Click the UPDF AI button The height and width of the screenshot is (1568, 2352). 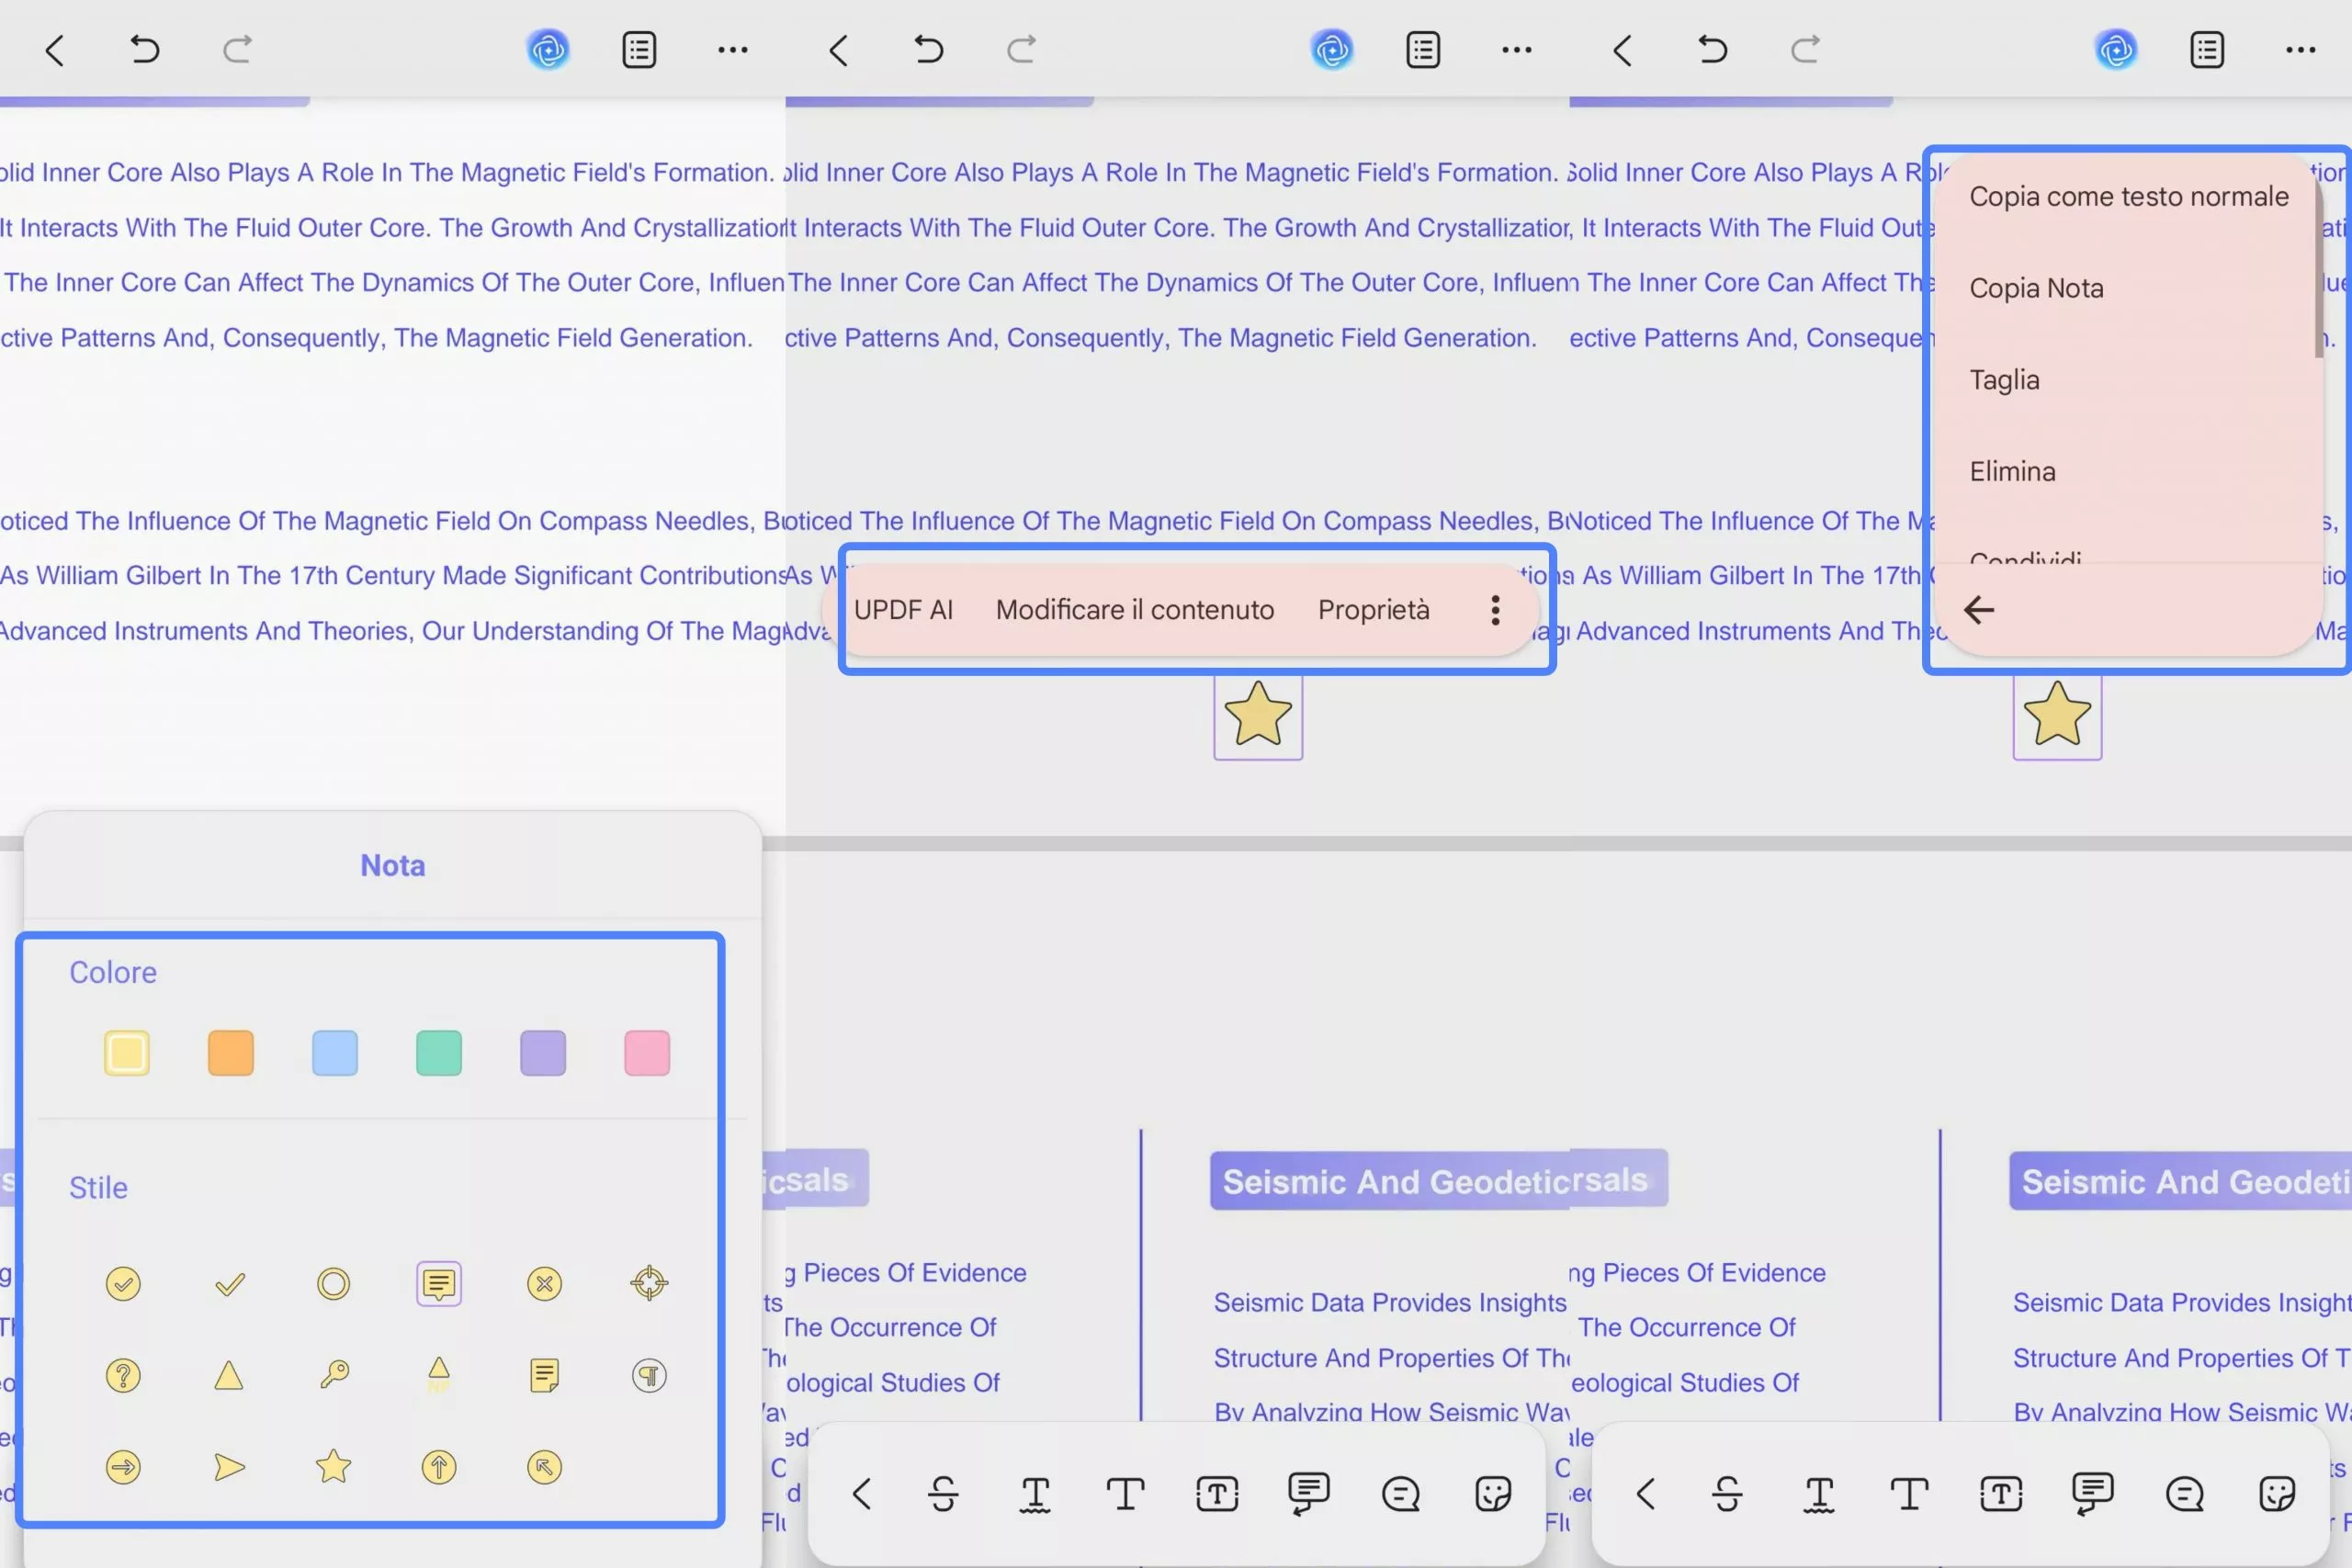(903, 610)
